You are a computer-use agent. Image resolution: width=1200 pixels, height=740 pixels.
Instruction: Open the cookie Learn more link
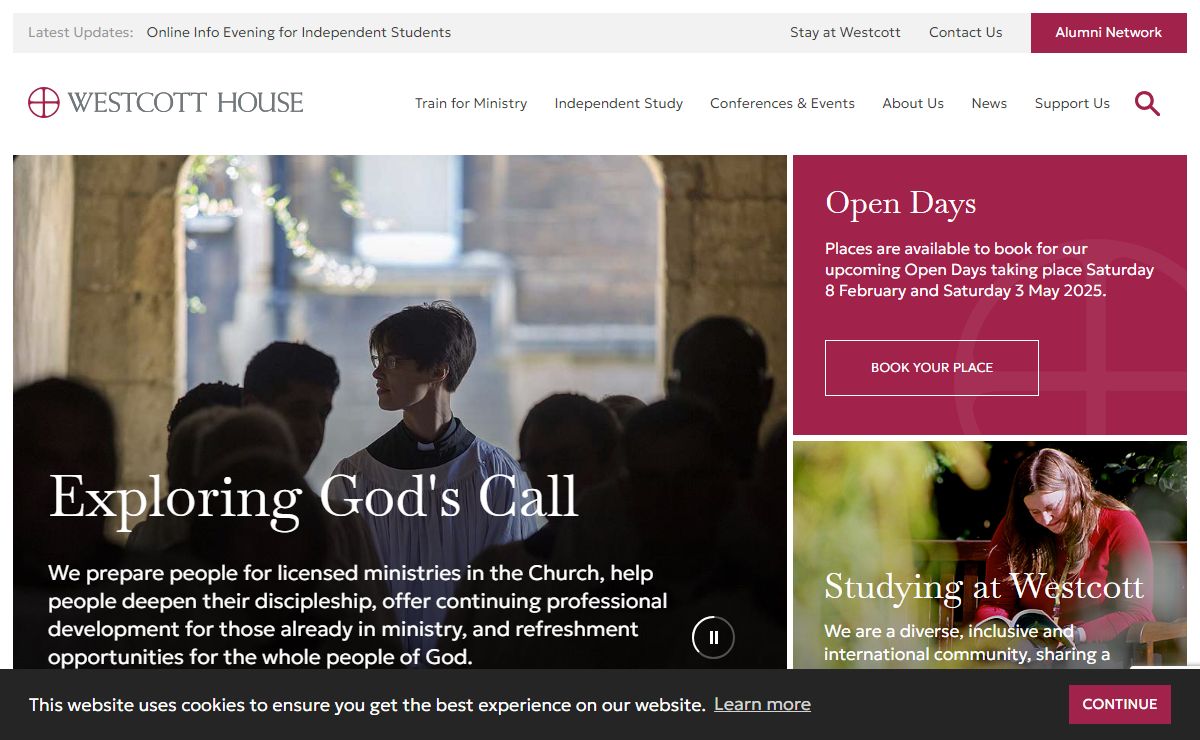762,704
